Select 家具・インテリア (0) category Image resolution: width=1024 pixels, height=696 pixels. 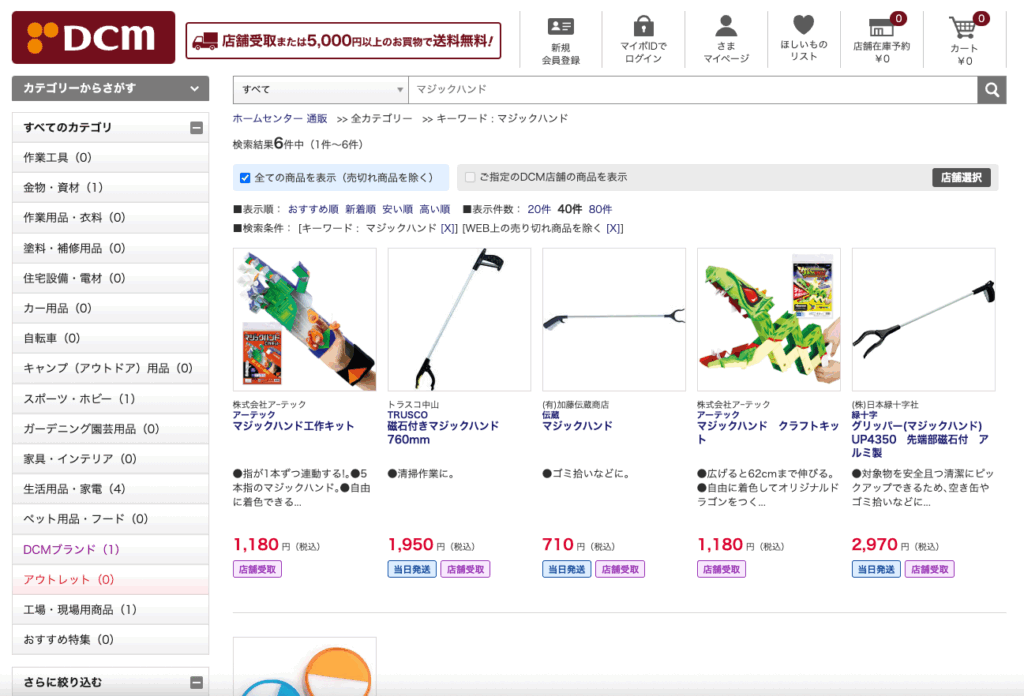(110, 458)
